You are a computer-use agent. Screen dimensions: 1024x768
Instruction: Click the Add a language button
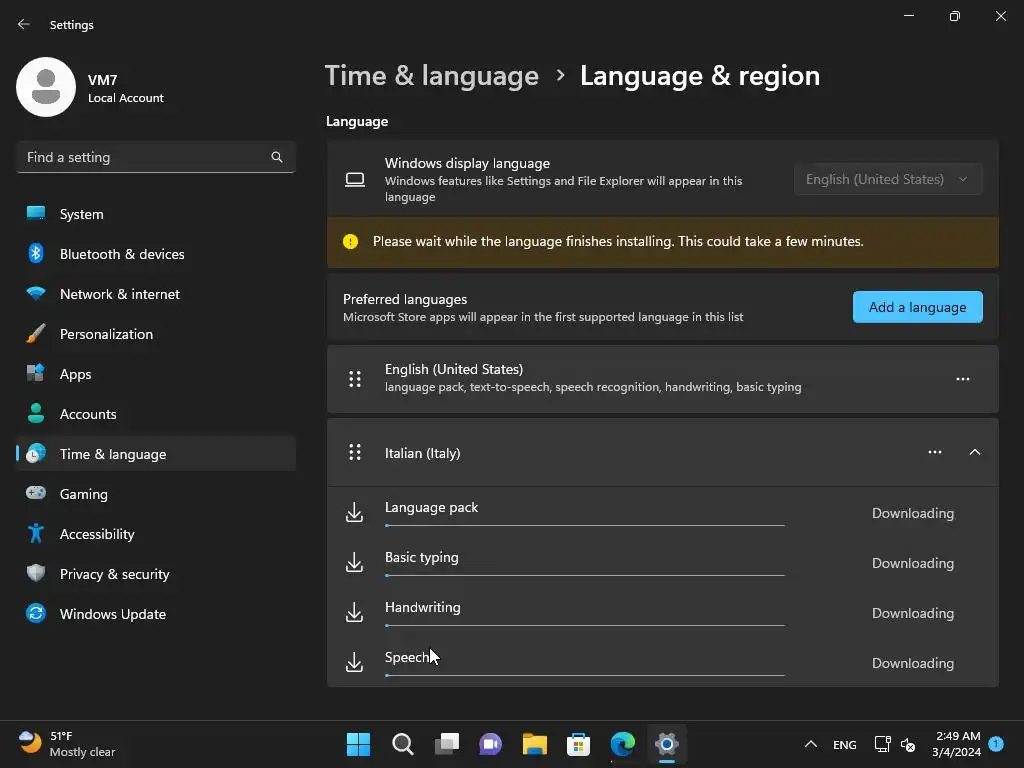[x=918, y=307]
